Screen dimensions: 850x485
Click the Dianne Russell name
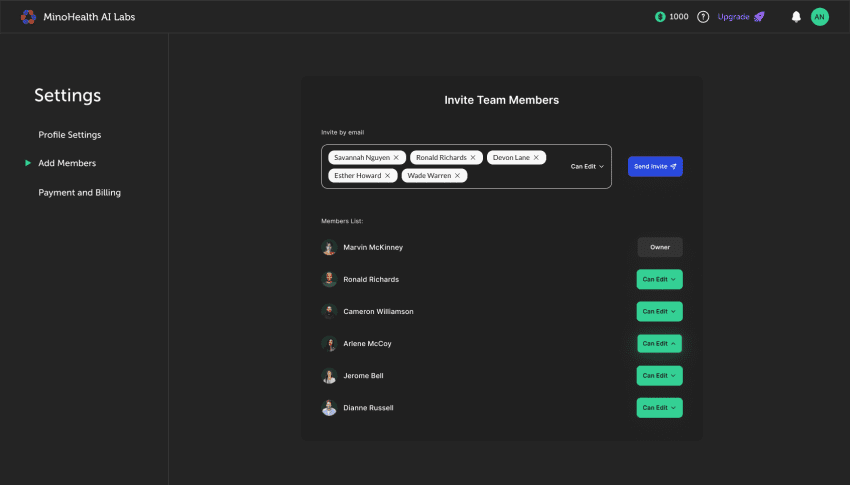point(368,408)
